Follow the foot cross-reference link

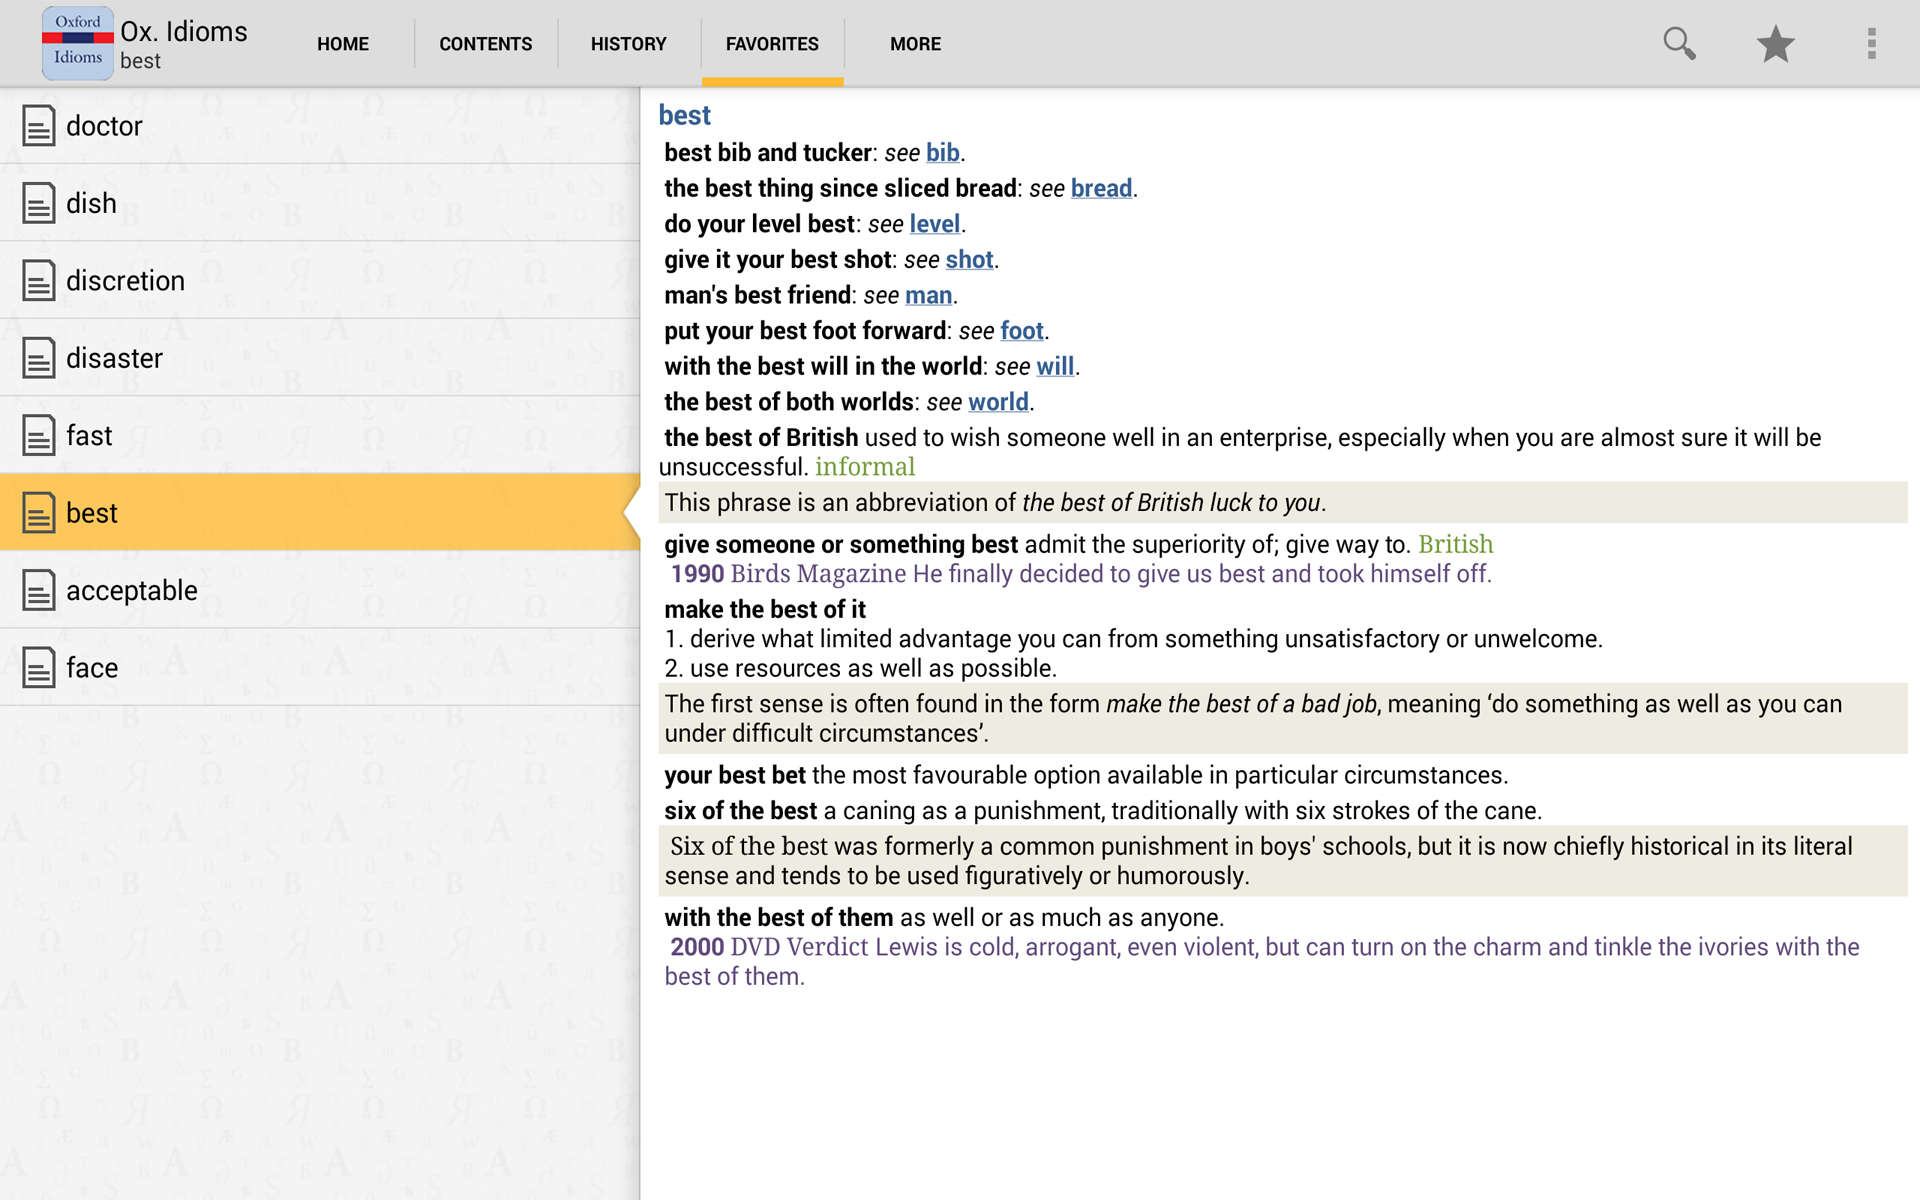[x=1021, y=330]
